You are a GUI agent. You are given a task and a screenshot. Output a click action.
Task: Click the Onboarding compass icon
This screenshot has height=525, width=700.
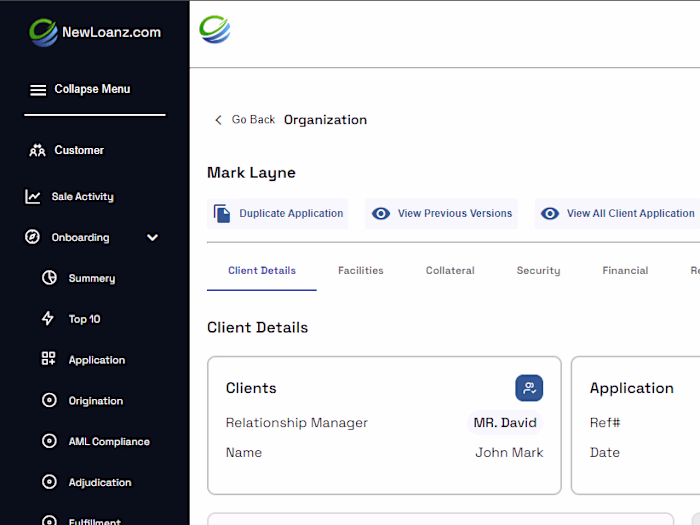(33, 238)
